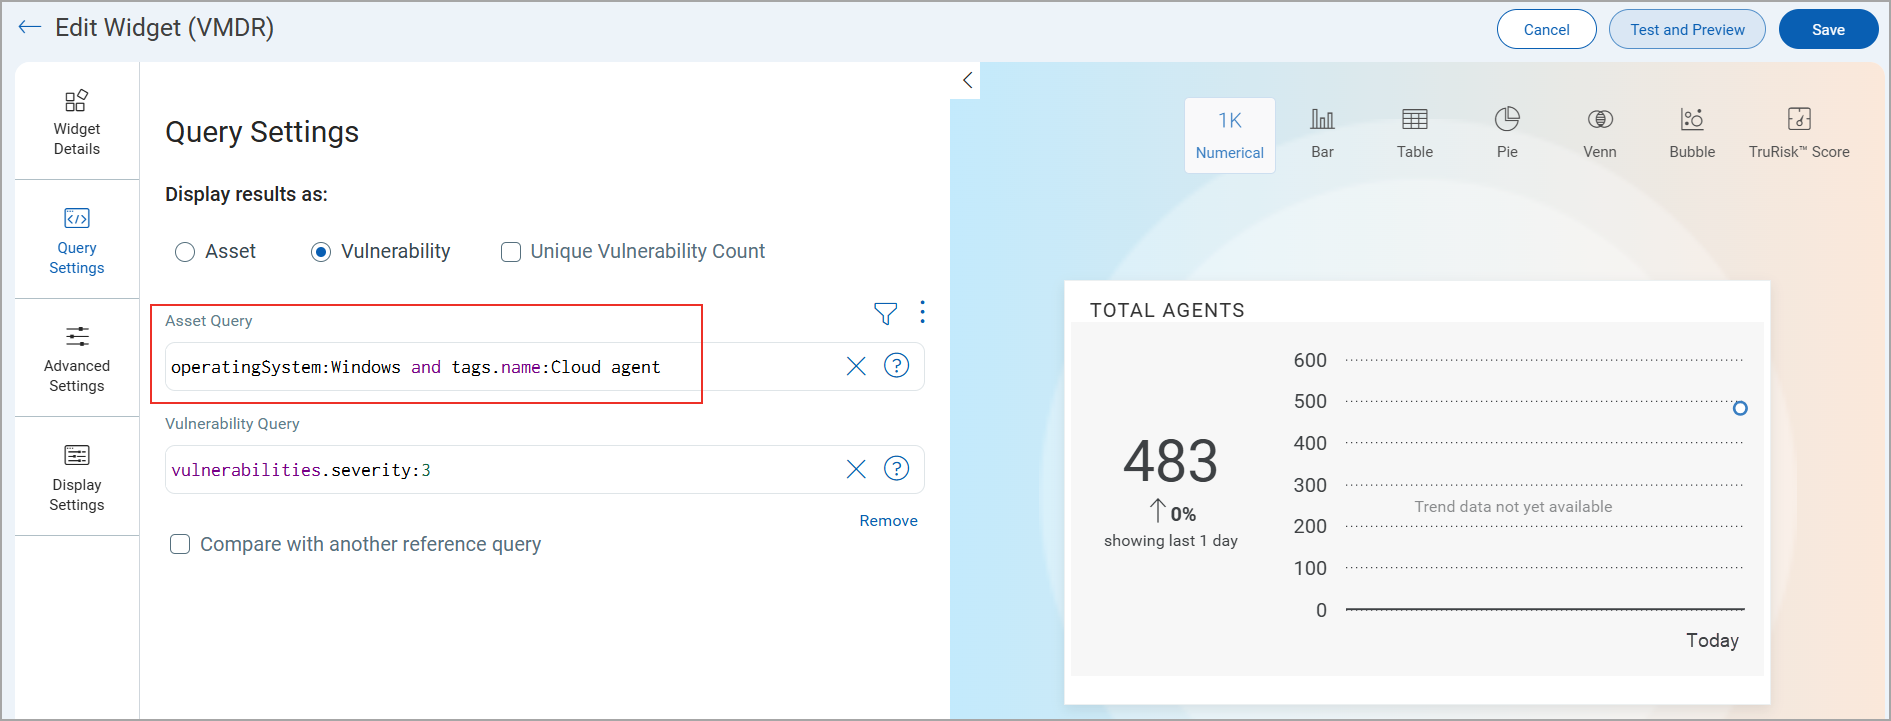Clear the Asset Query field

tap(856, 366)
